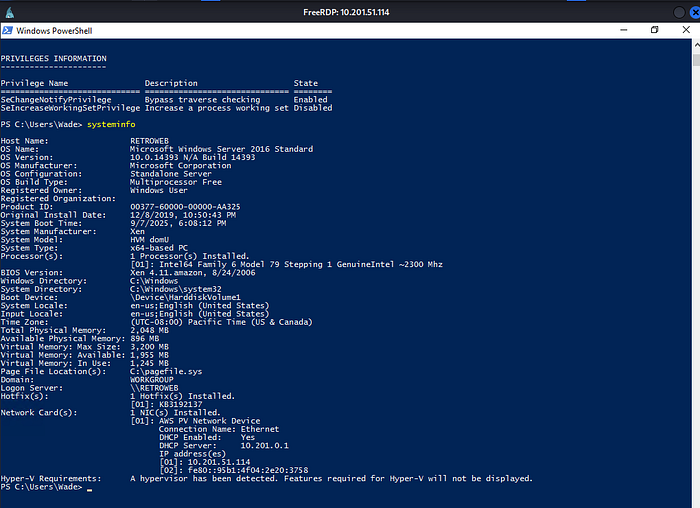Click system boot time 9/7/2025 value
The width and height of the screenshot is (700, 508).
click(178, 223)
